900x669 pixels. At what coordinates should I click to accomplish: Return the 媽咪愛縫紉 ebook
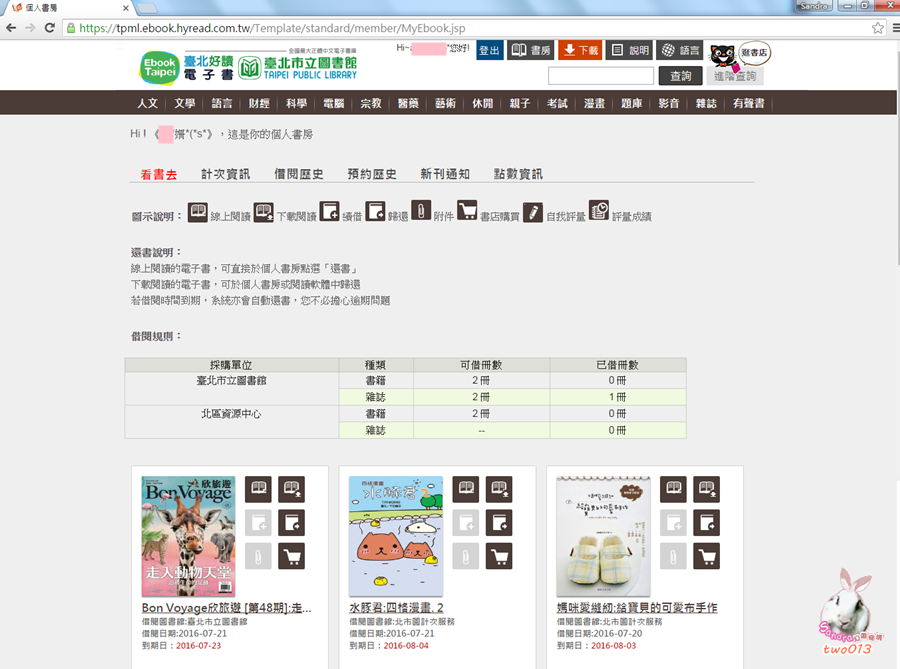(x=707, y=522)
